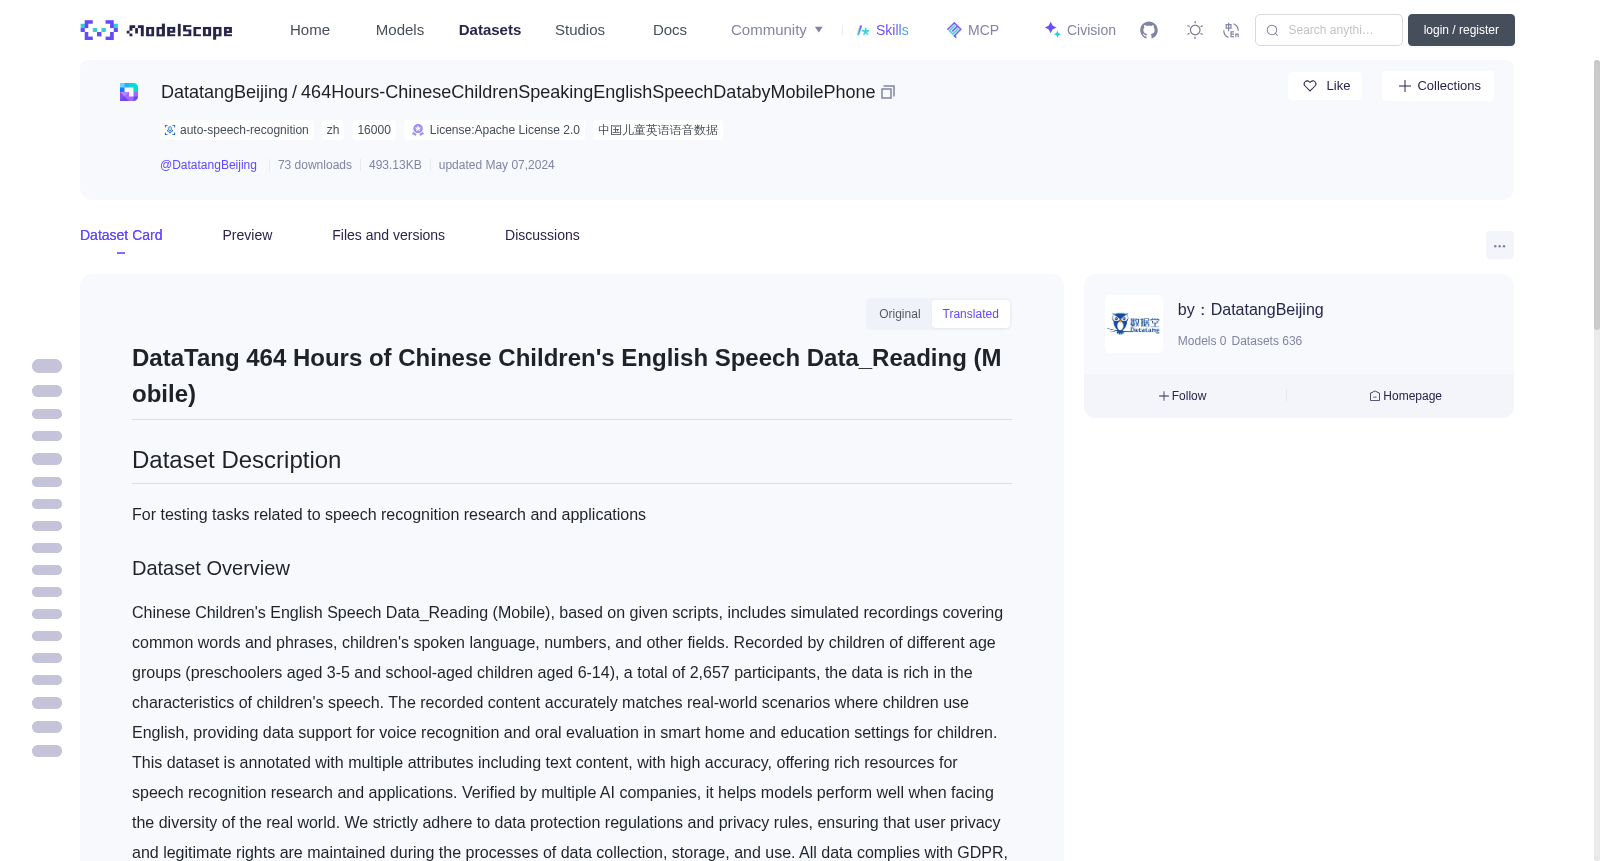
Task: Click the search magnifier icon
Action: point(1272,30)
